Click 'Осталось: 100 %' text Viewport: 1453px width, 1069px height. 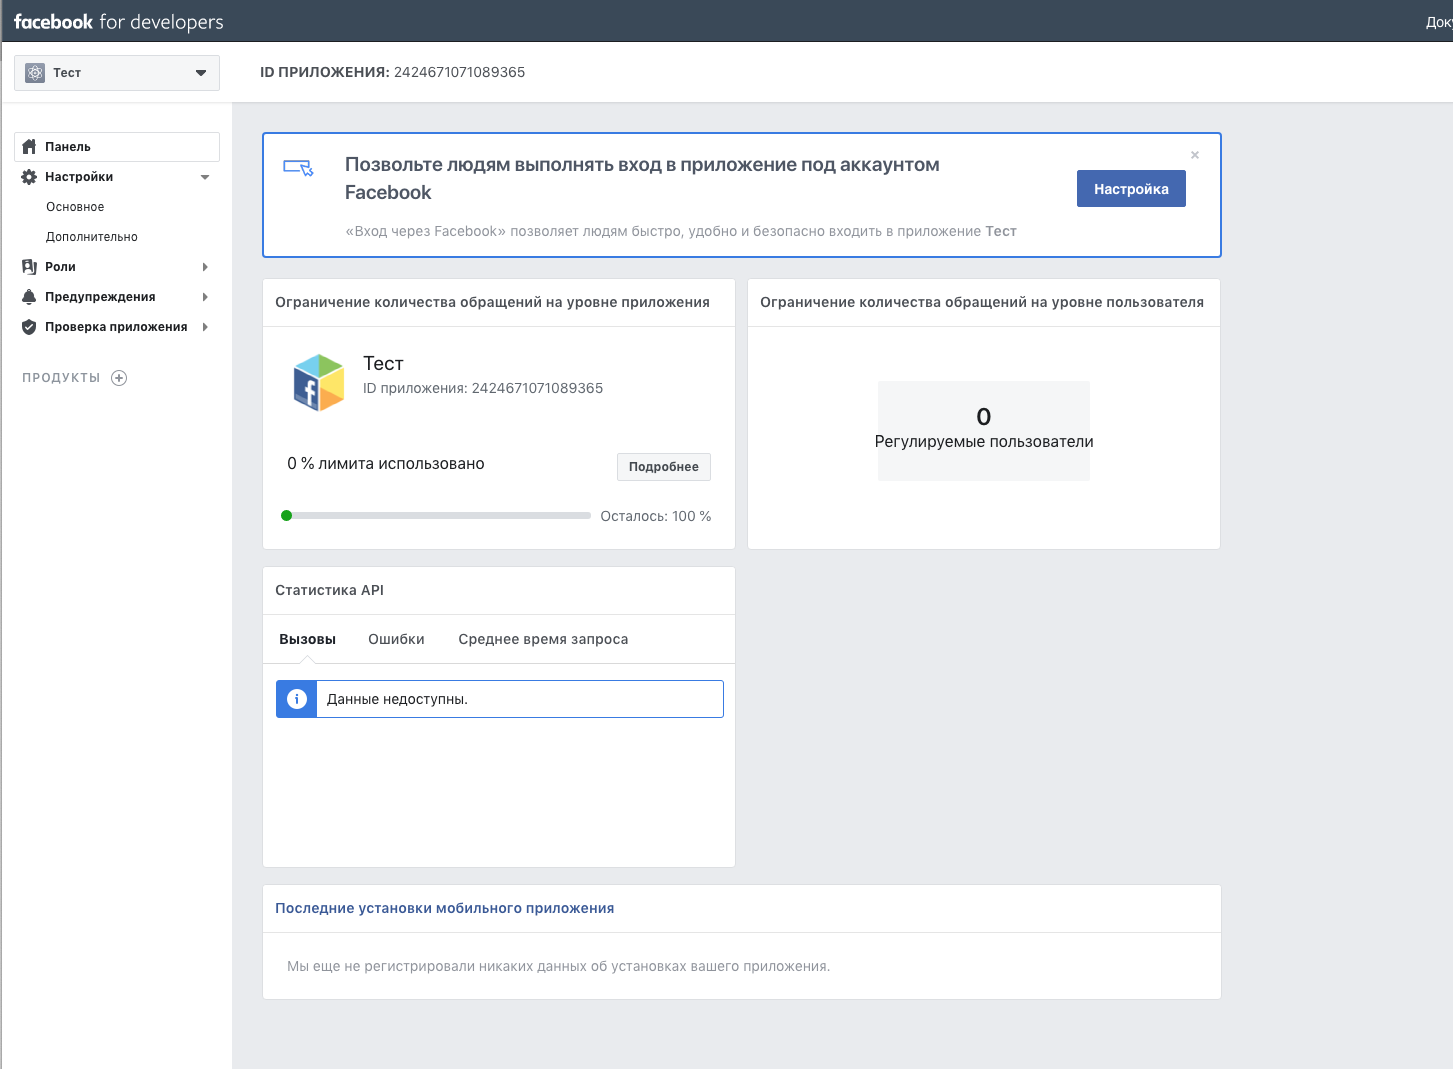(x=656, y=516)
